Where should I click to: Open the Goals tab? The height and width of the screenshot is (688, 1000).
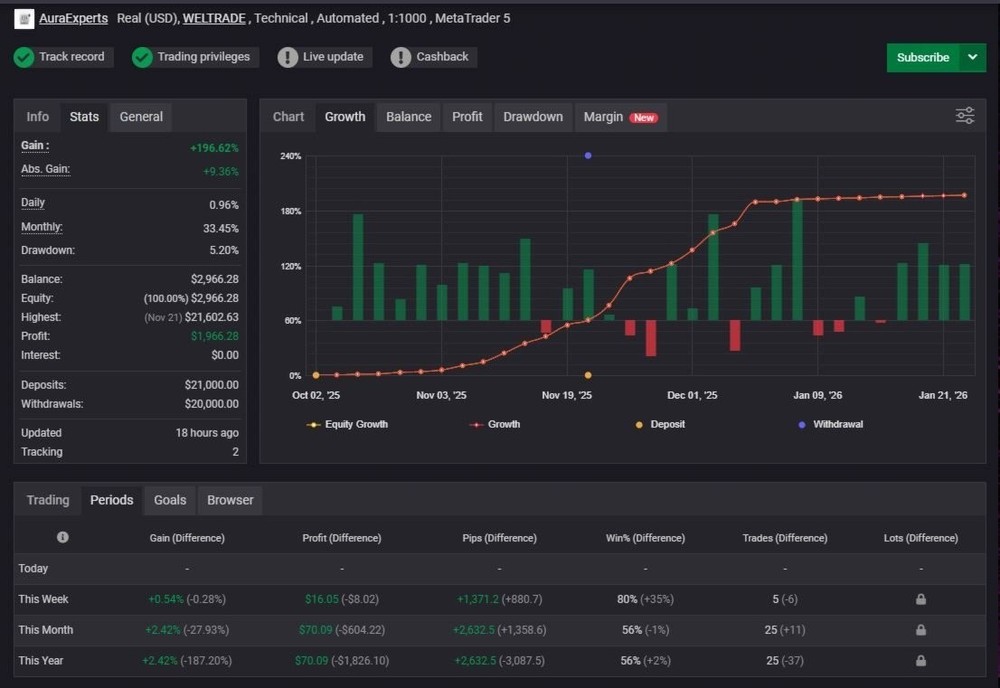pos(169,500)
